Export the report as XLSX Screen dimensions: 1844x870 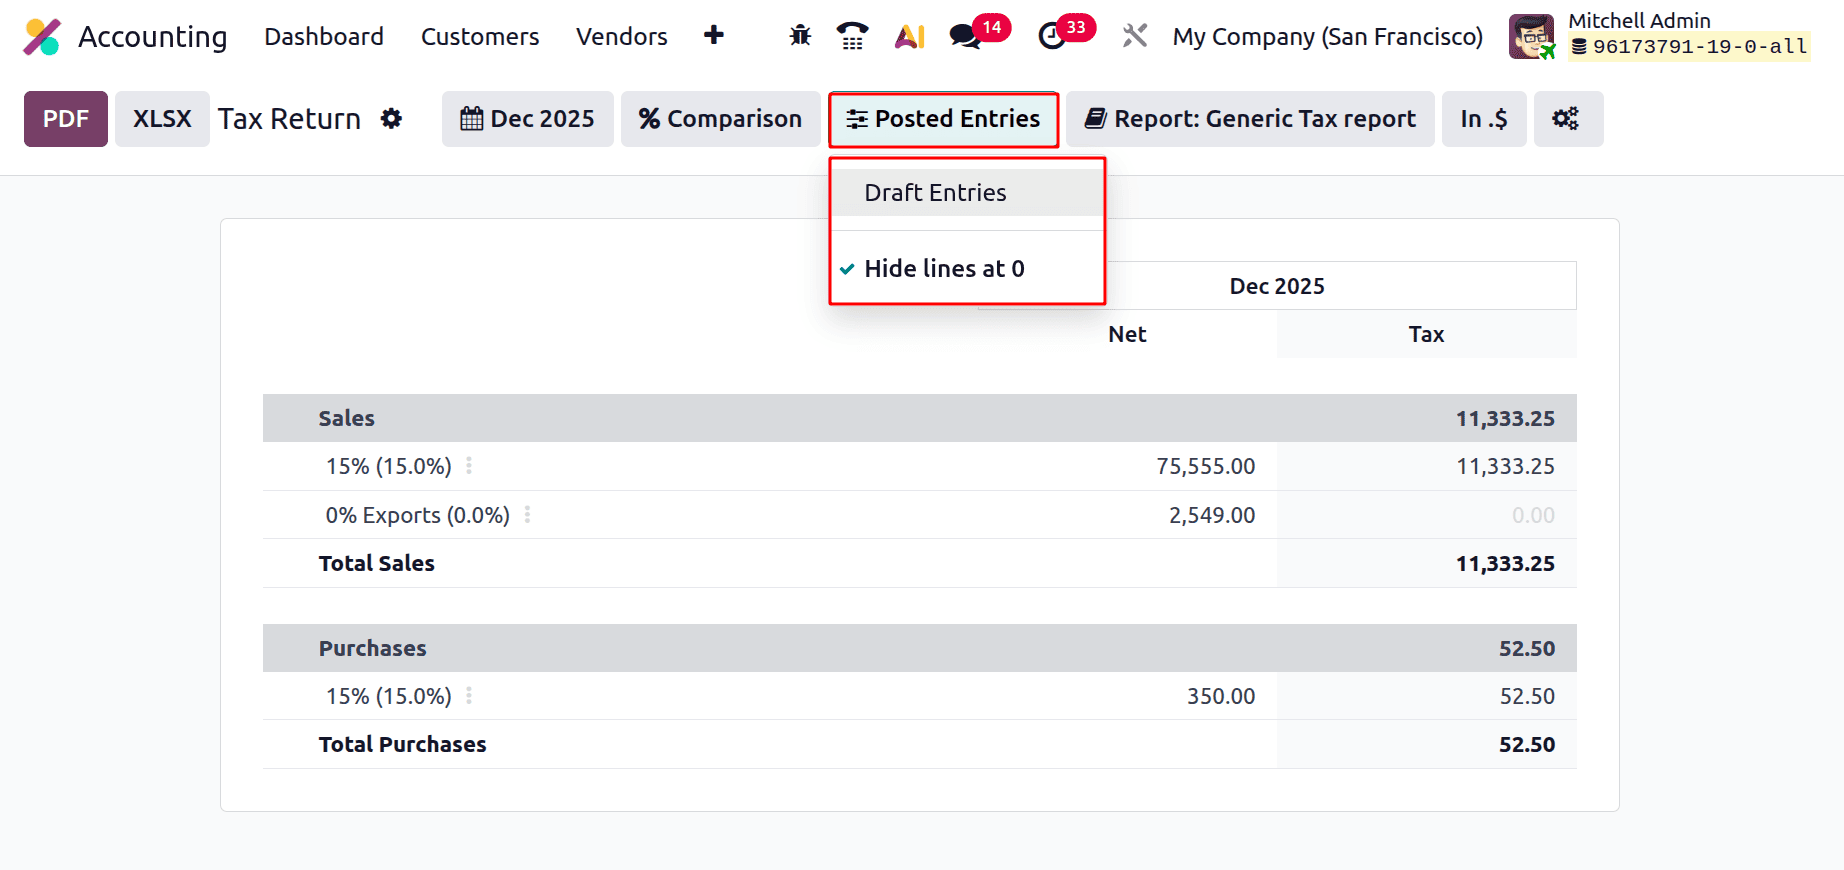(x=162, y=119)
